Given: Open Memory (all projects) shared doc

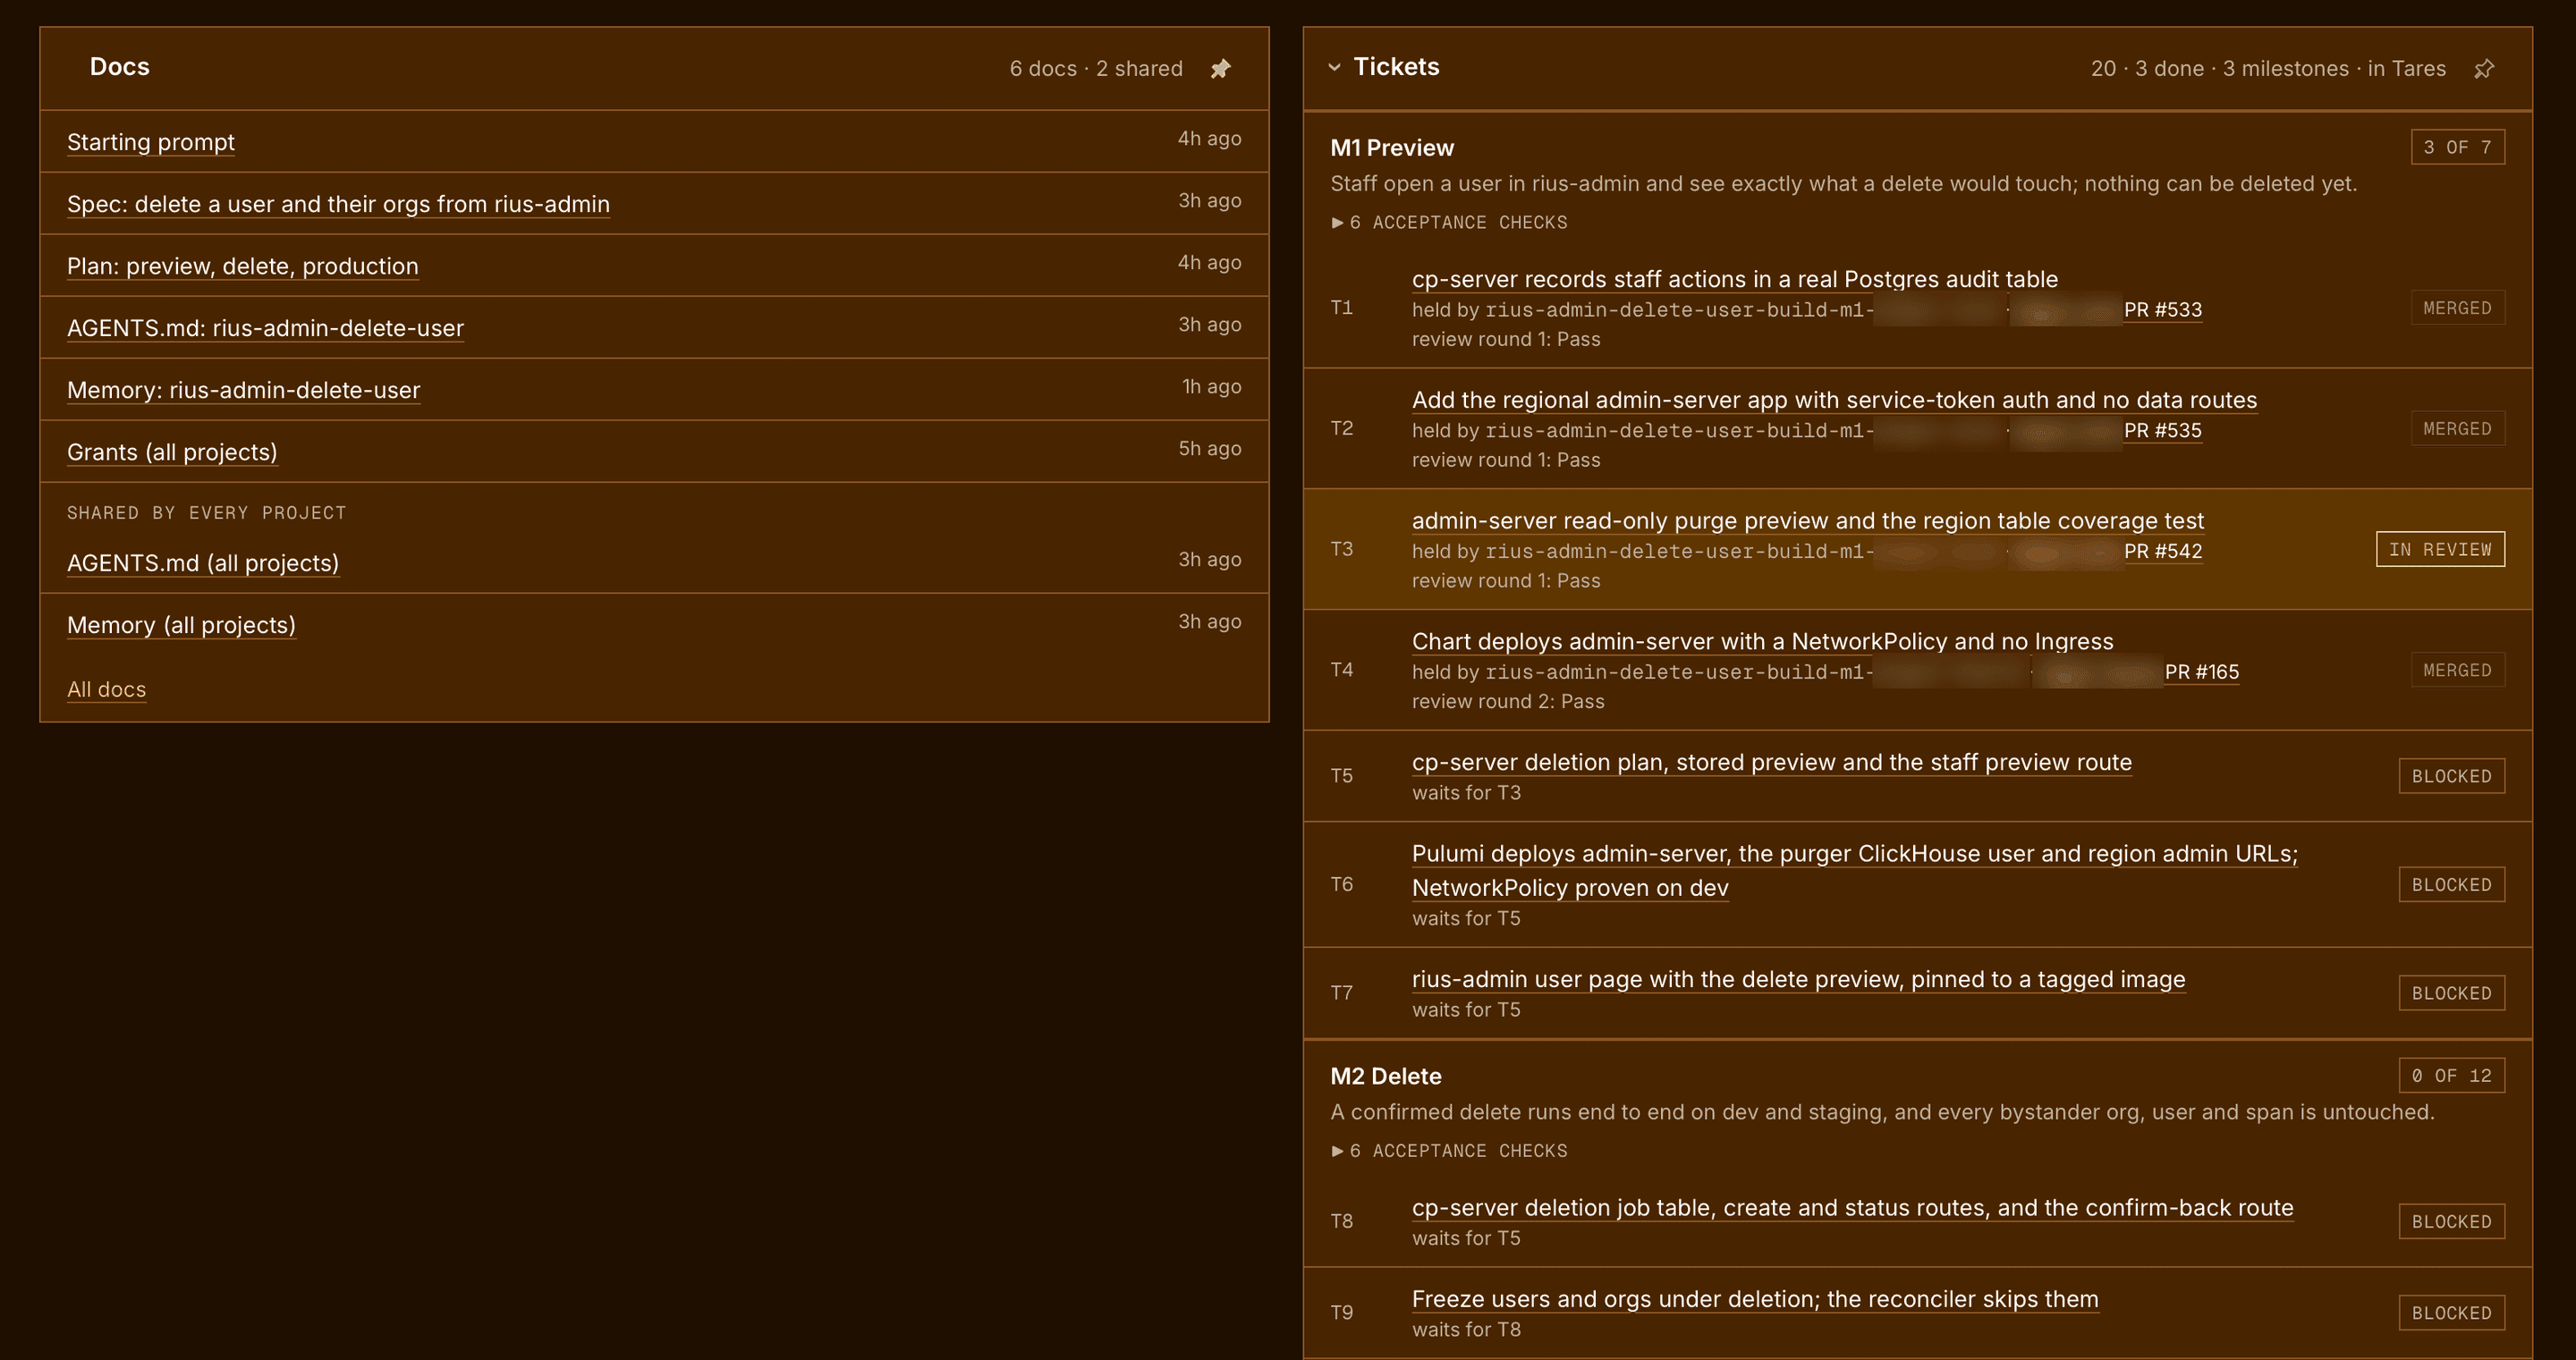Looking at the screenshot, I should (181, 625).
